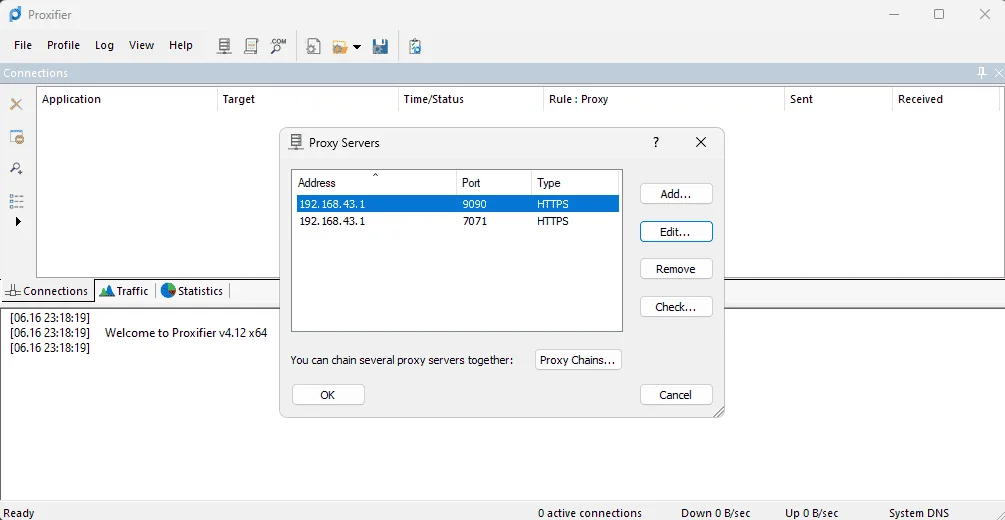
Task: Switch to the Traffic tab
Action: pos(124,291)
